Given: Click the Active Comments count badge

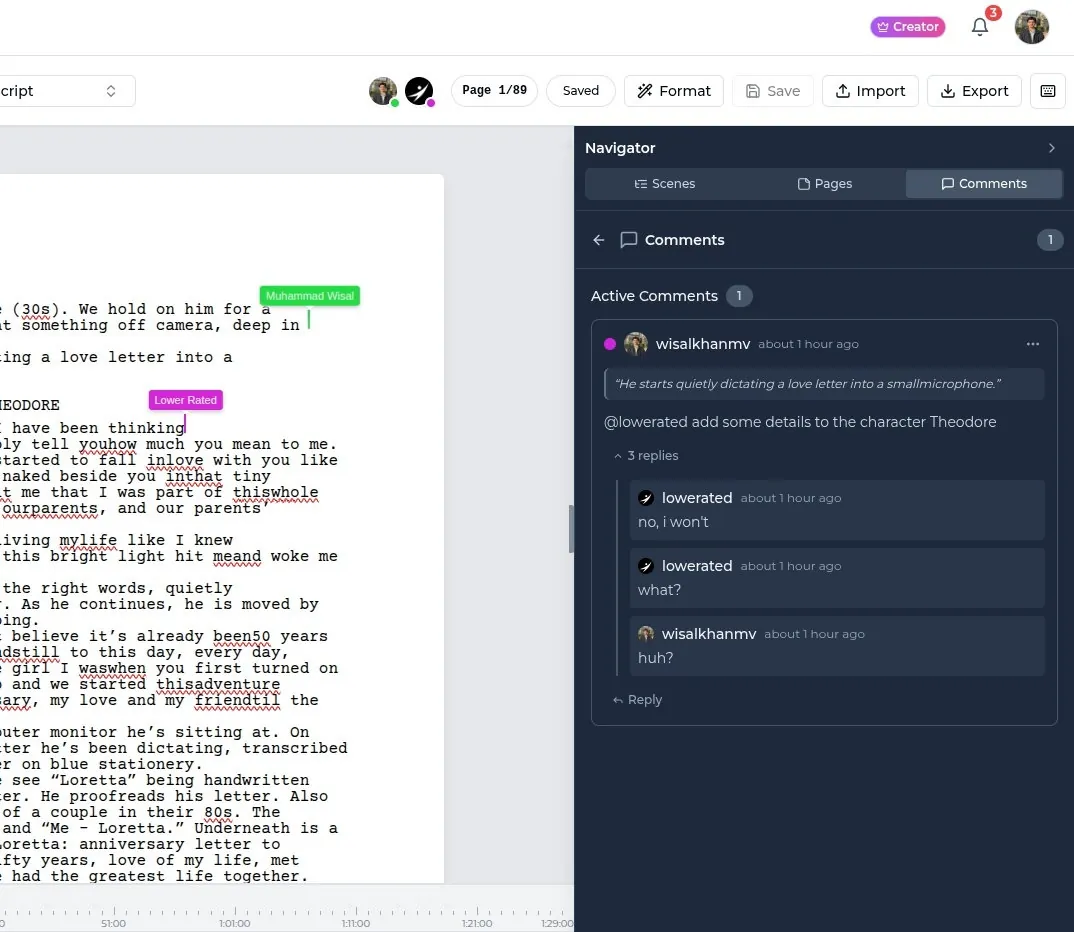Looking at the screenshot, I should pyautogui.click(x=739, y=296).
